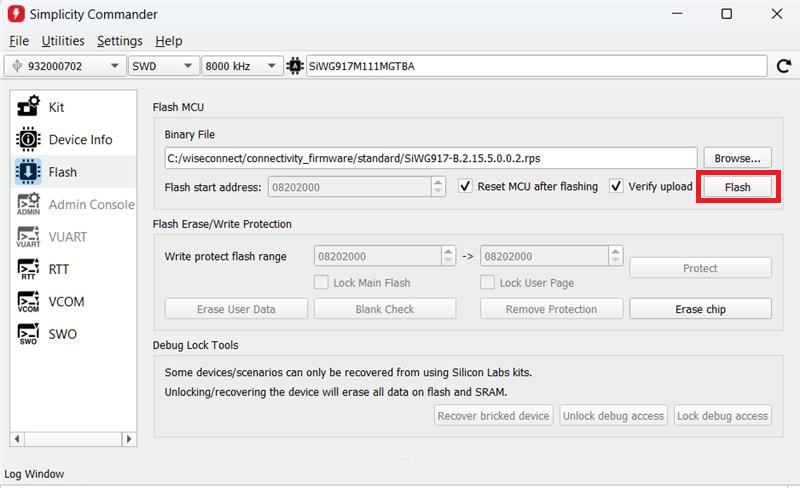Click the USB adapter icon beside 932000702
The width and height of the screenshot is (800, 488).
tap(17, 66)
